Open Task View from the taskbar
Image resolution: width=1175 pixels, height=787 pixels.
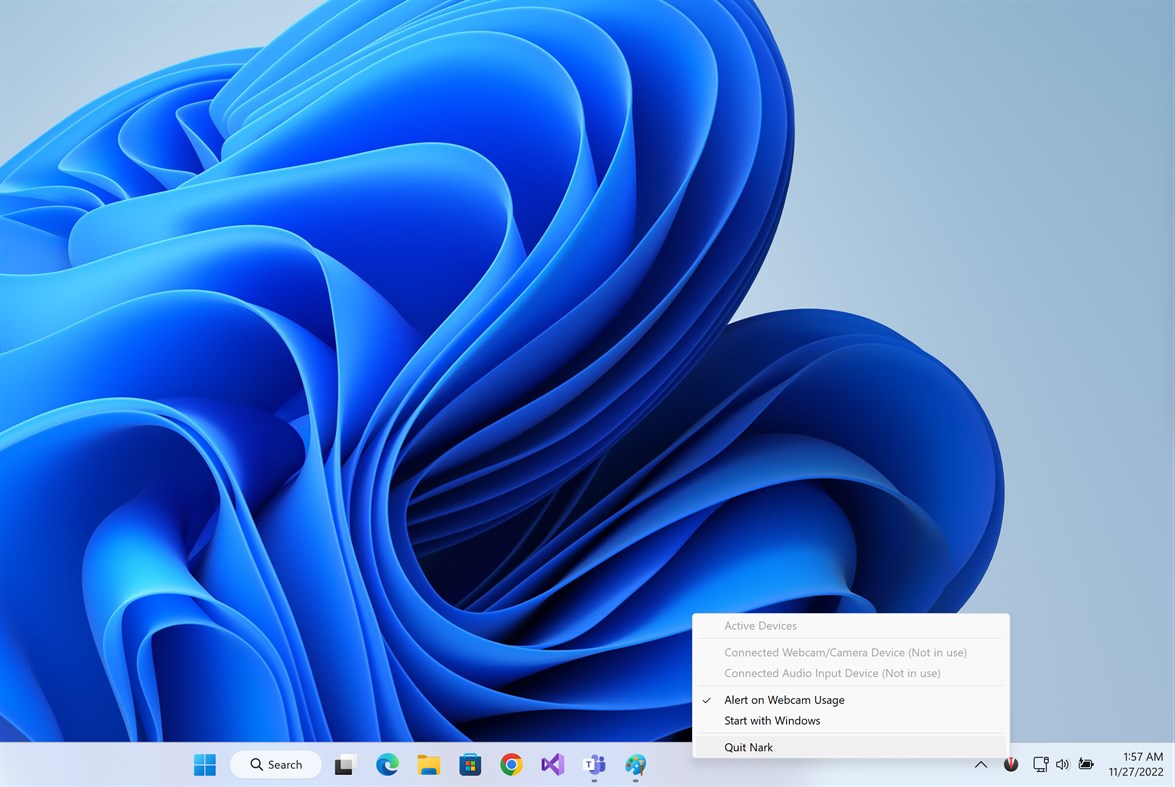[x=345, y=765]
